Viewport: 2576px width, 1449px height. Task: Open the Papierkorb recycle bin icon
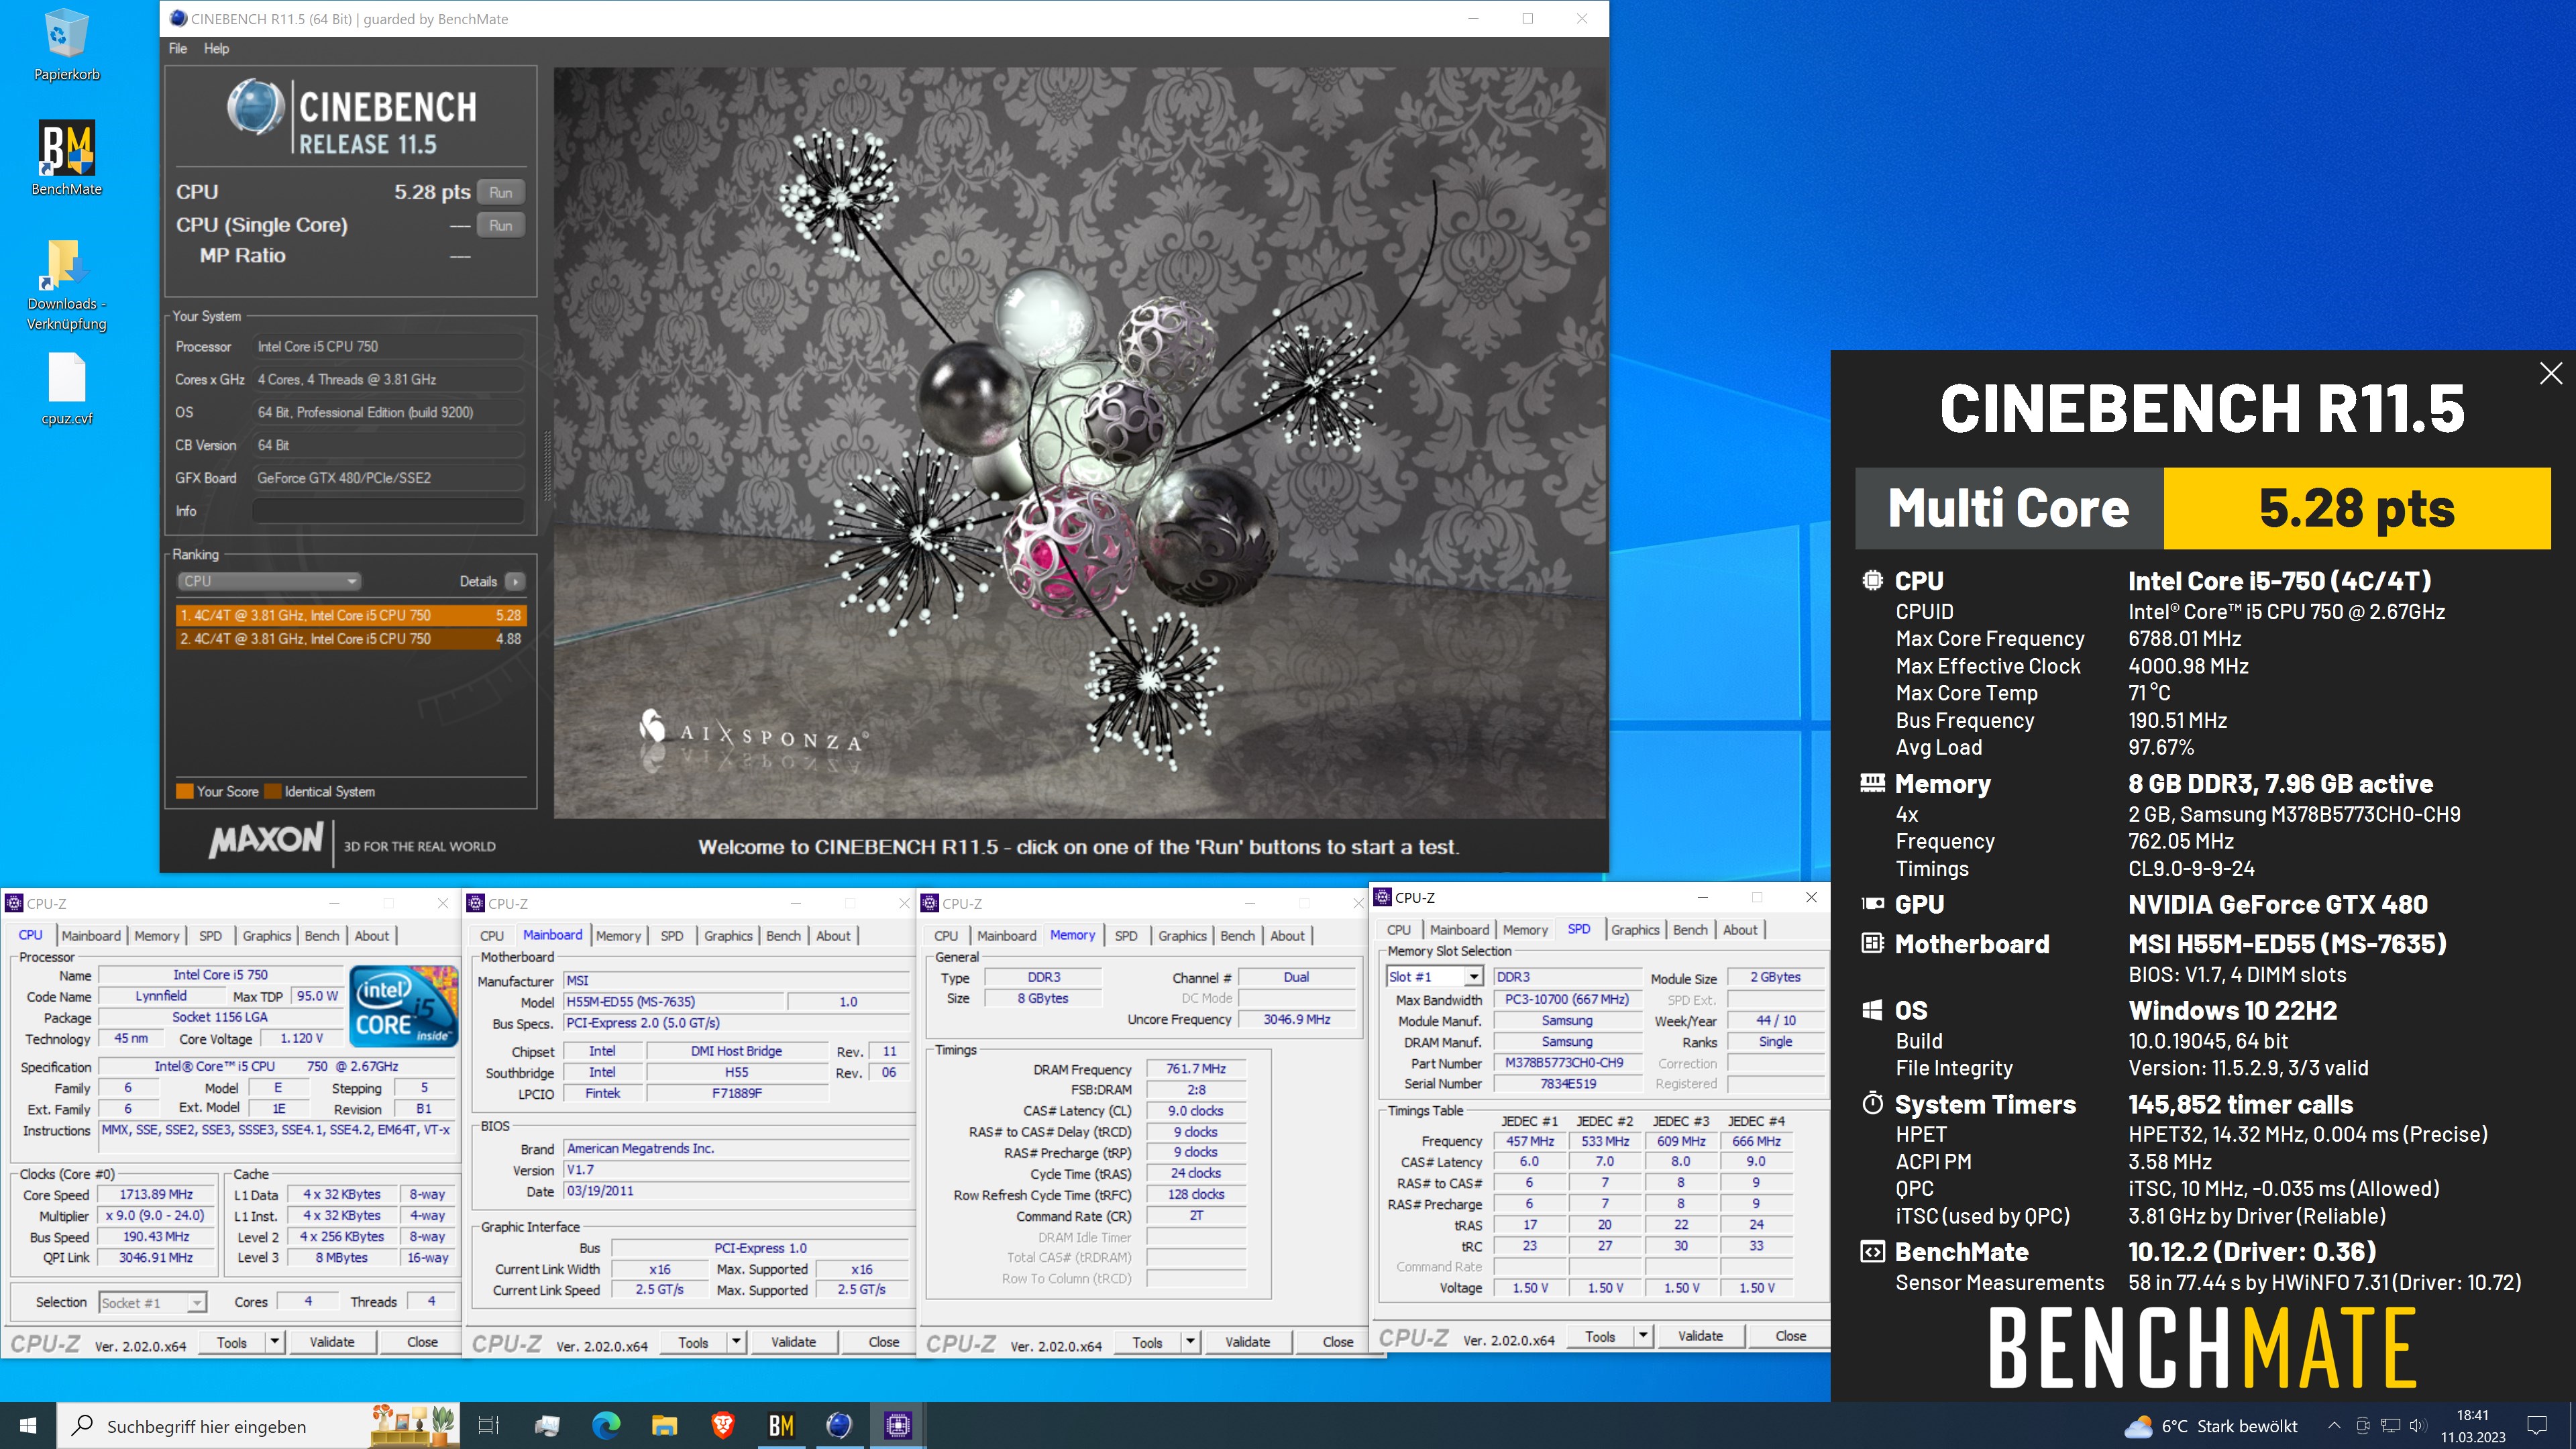click(x=66, y=45)
